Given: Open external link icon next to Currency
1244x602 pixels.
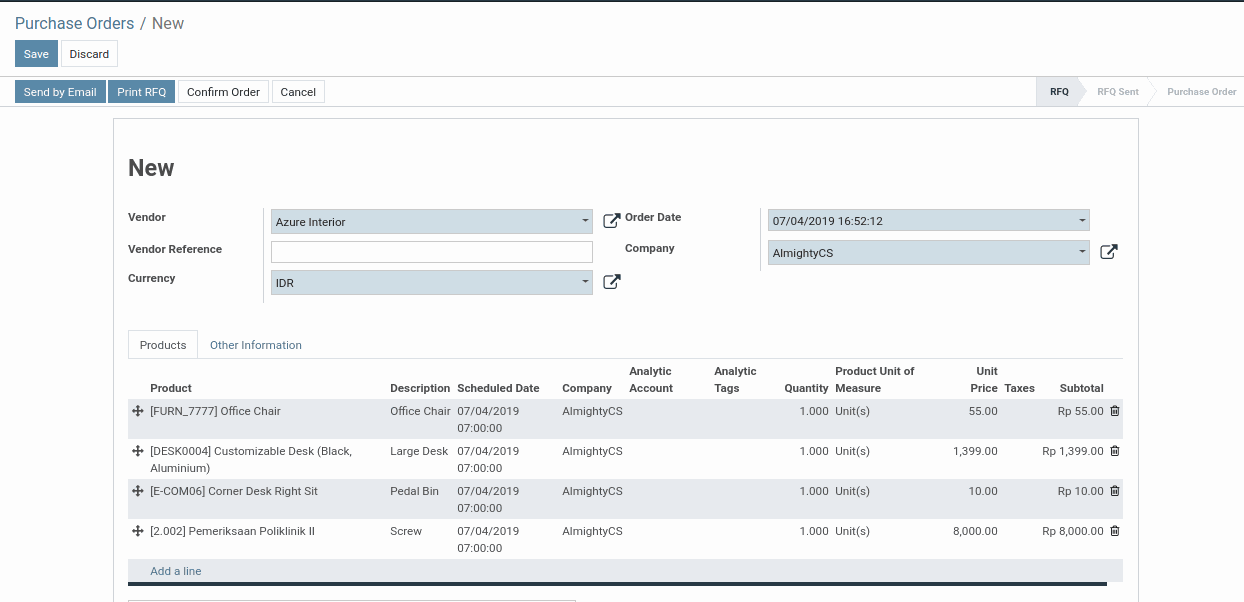Looking at the screenshot, I should coord(611,282).
